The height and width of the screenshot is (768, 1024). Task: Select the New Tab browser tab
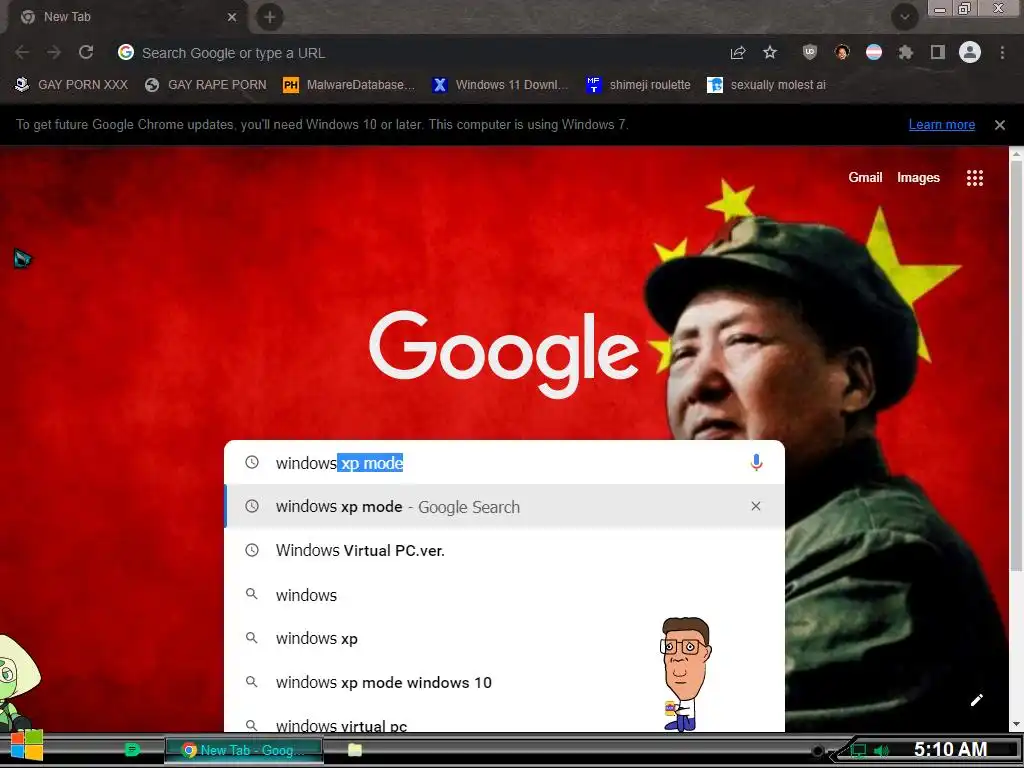[127, 17]
